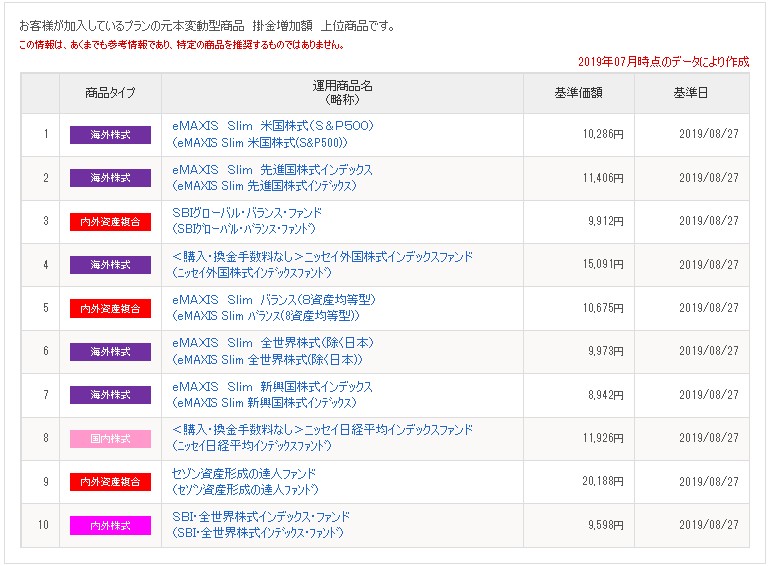Click the 商品タイプ column header

click(x=110, y=93)
